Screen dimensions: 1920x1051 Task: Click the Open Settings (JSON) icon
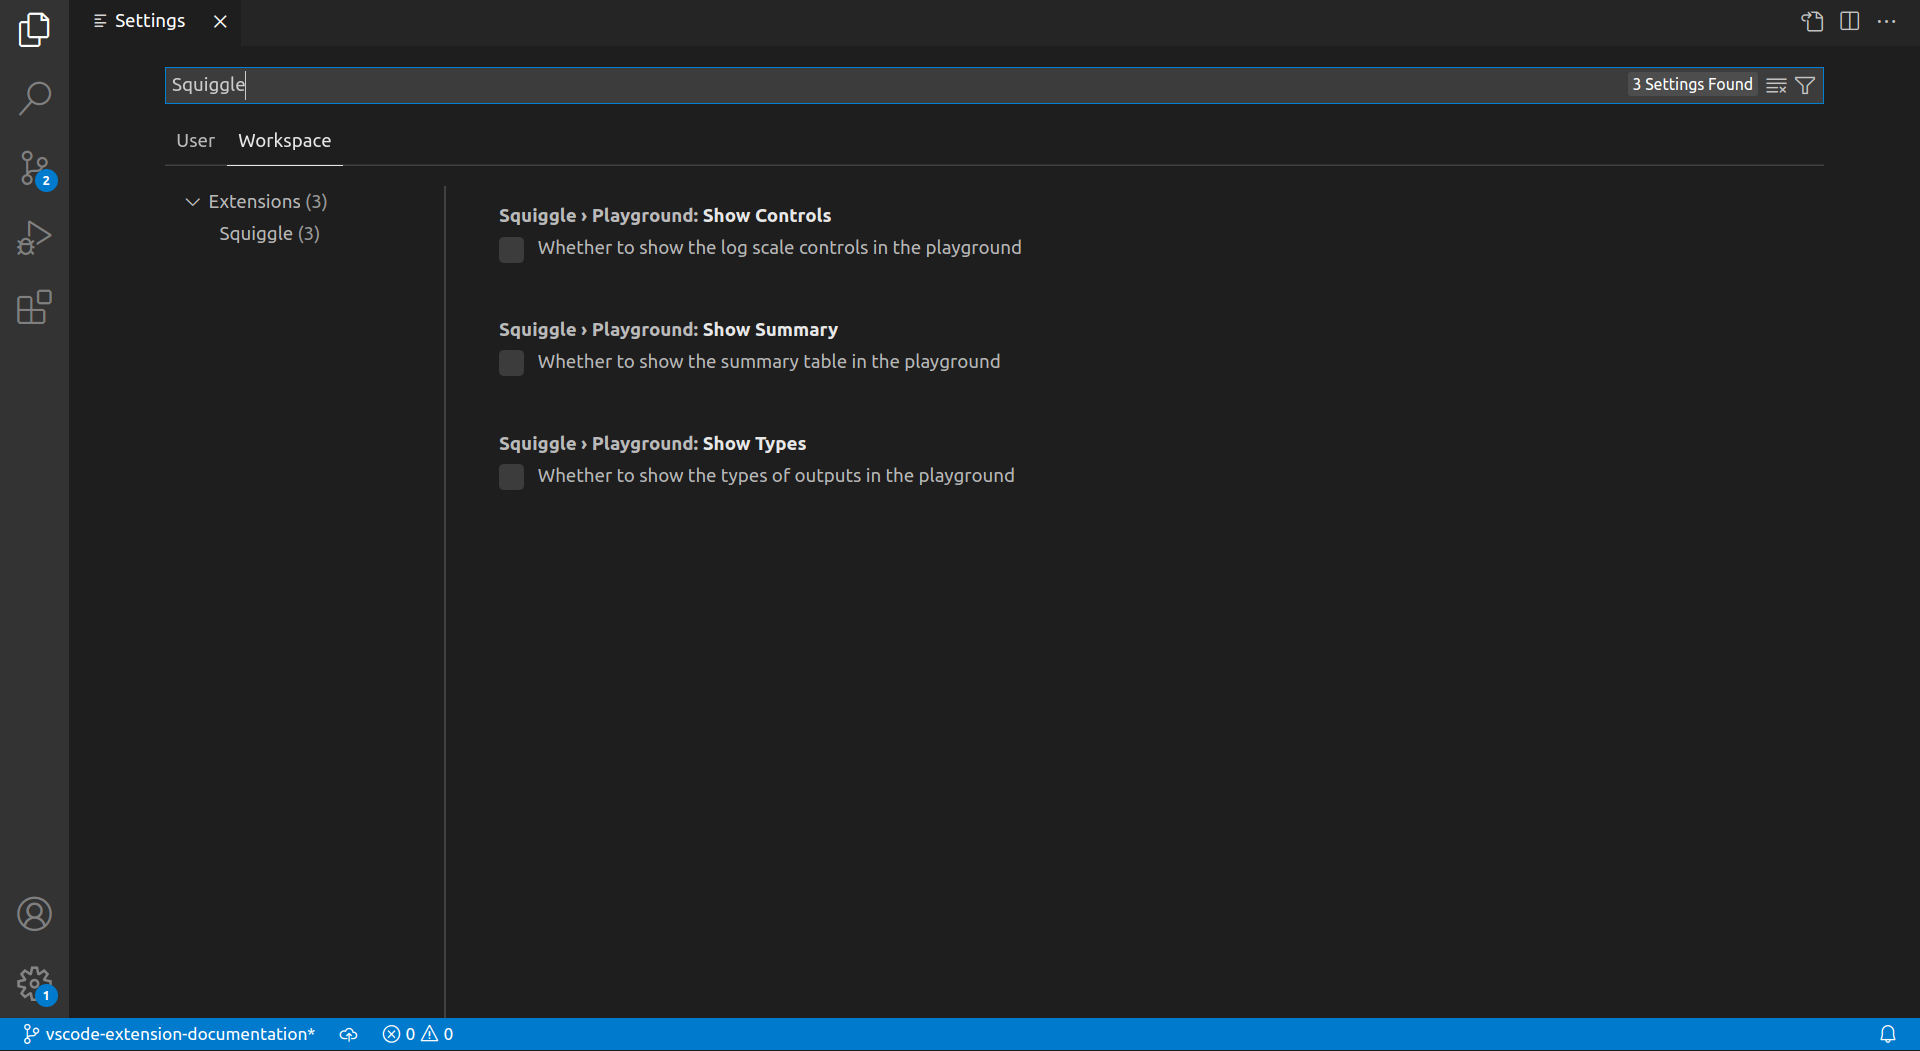[1812, 21]
